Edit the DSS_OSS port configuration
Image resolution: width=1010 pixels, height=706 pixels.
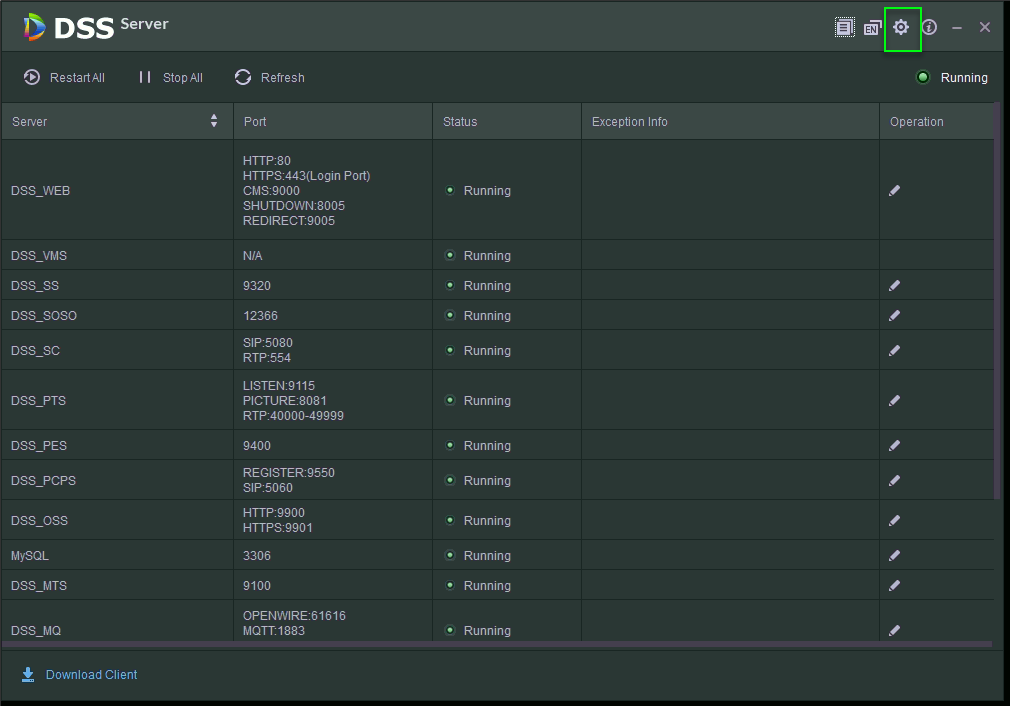click(894, 521)
